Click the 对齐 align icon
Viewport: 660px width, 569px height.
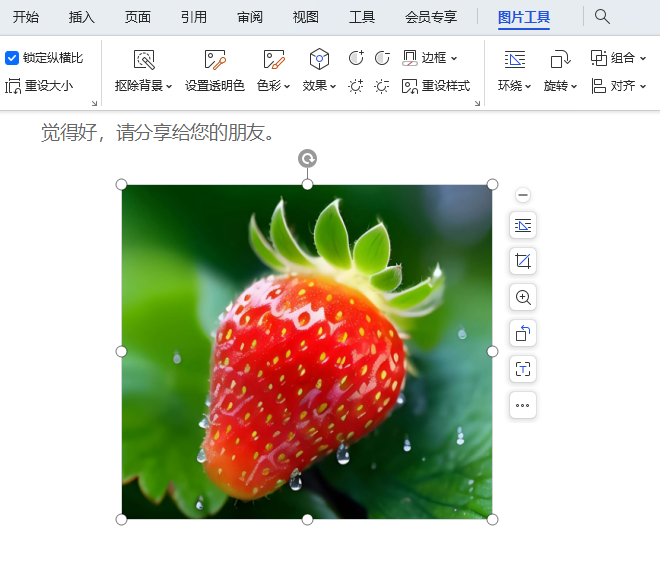click(x=599, y=86)
